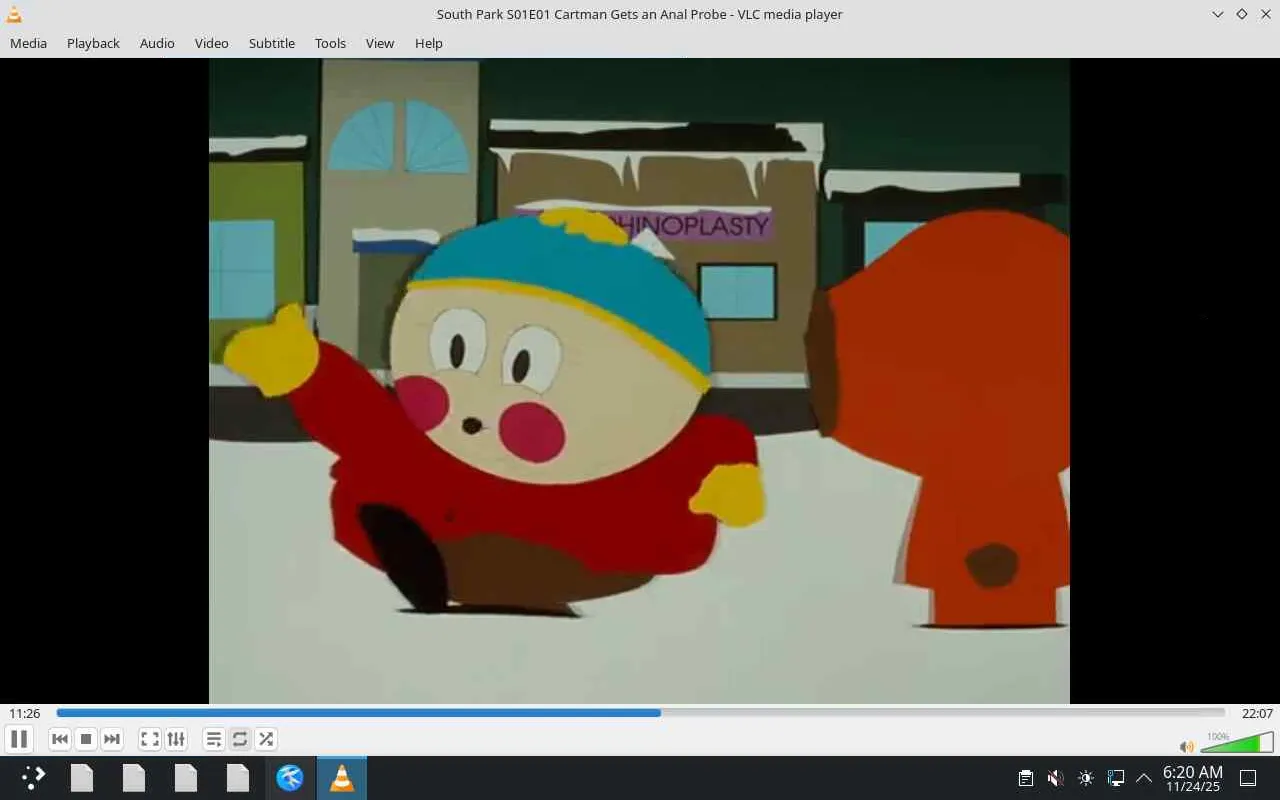The image size is (1280, 800).
Task: Toggle loop repeat mode
Action: (x=240, y=739)
